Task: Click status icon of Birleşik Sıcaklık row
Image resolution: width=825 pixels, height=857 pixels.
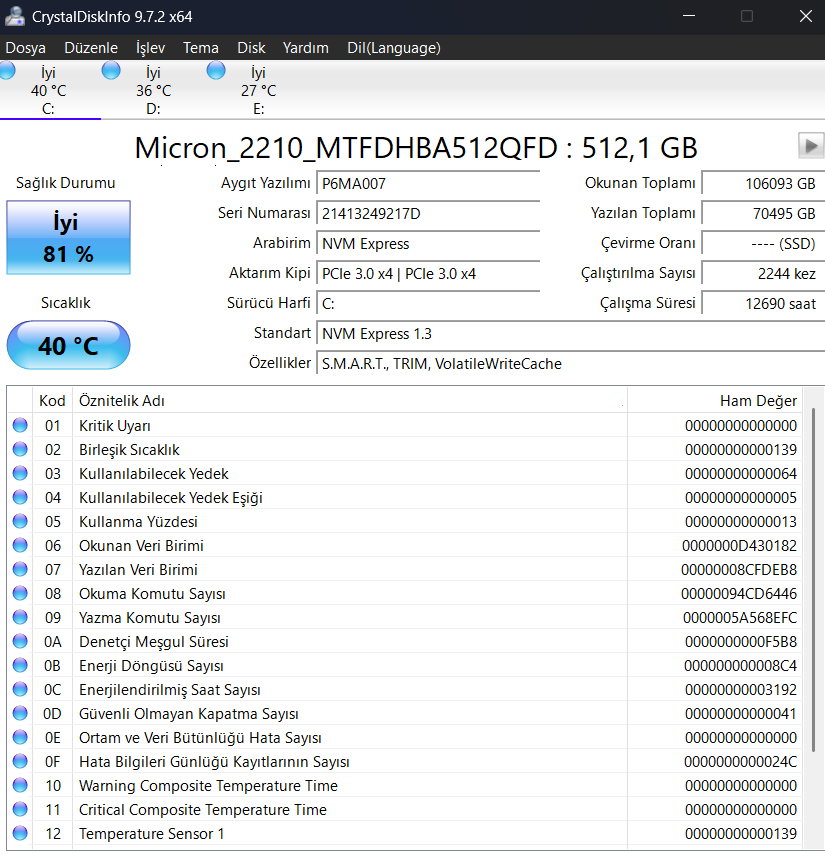Action: click(20, 449)
